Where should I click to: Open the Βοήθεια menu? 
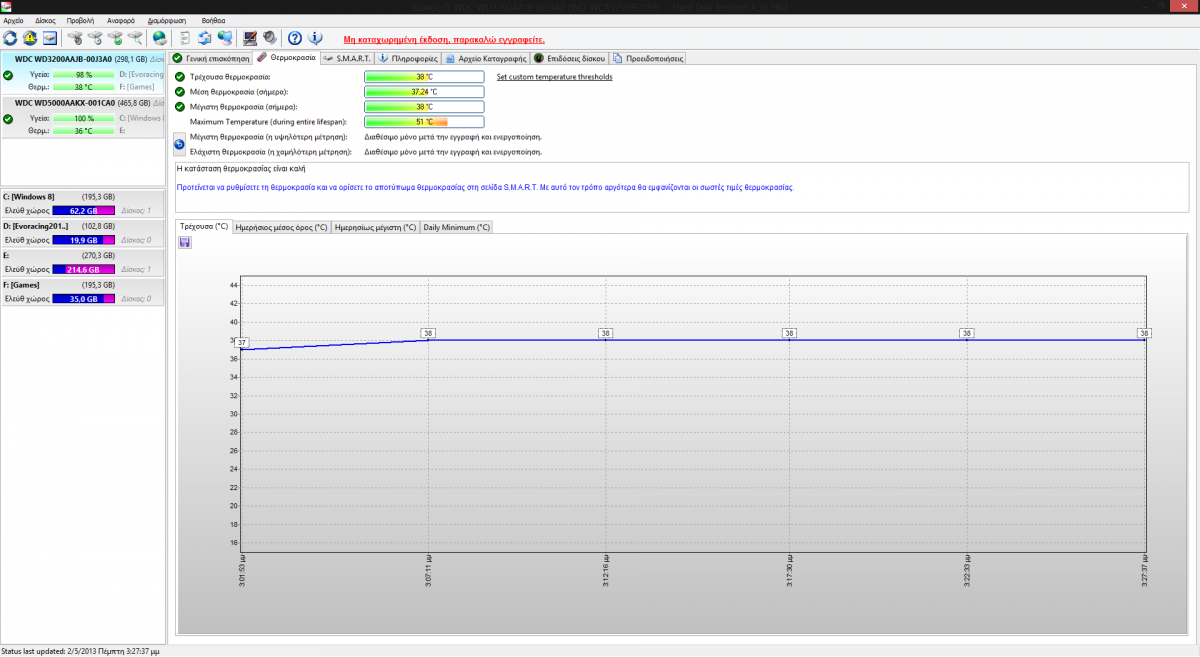pos(213,20)
